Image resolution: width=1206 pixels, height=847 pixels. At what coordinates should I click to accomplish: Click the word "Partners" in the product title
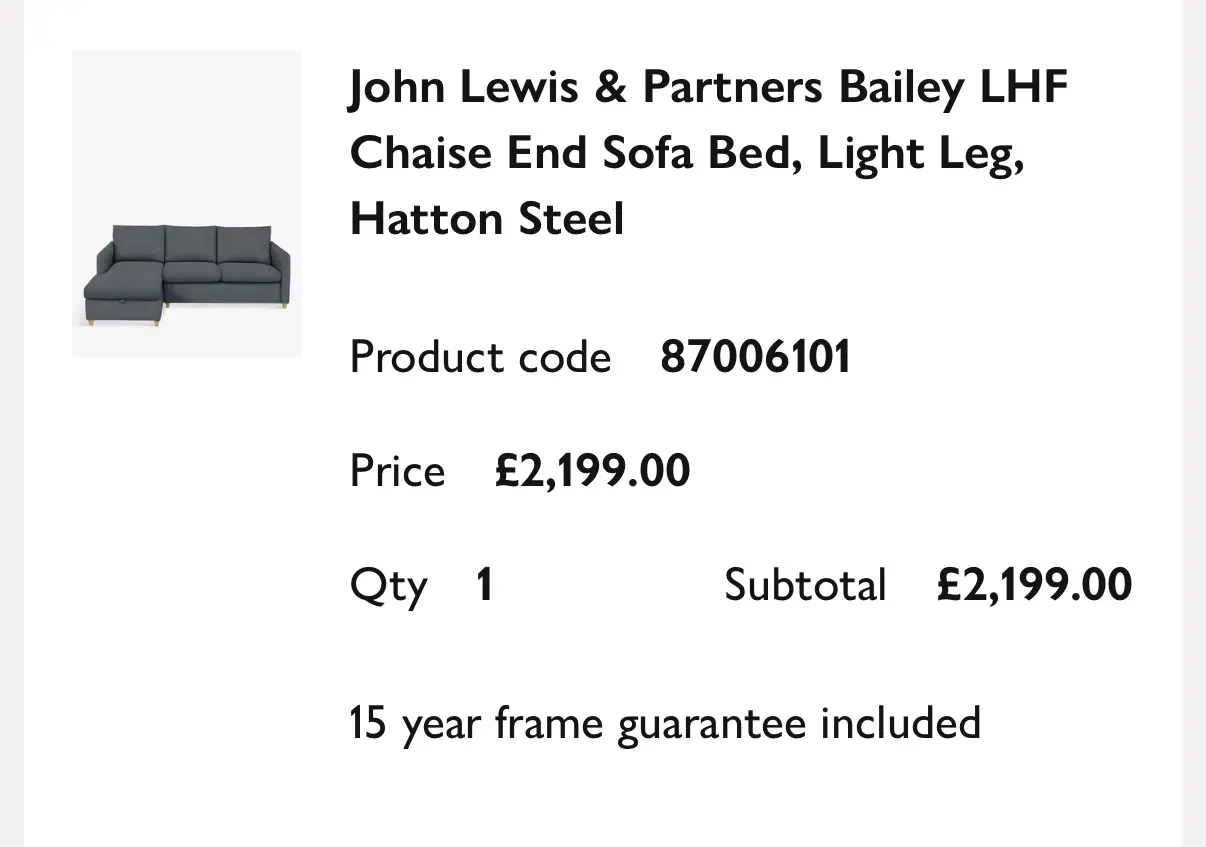click(x=731, y=88)
